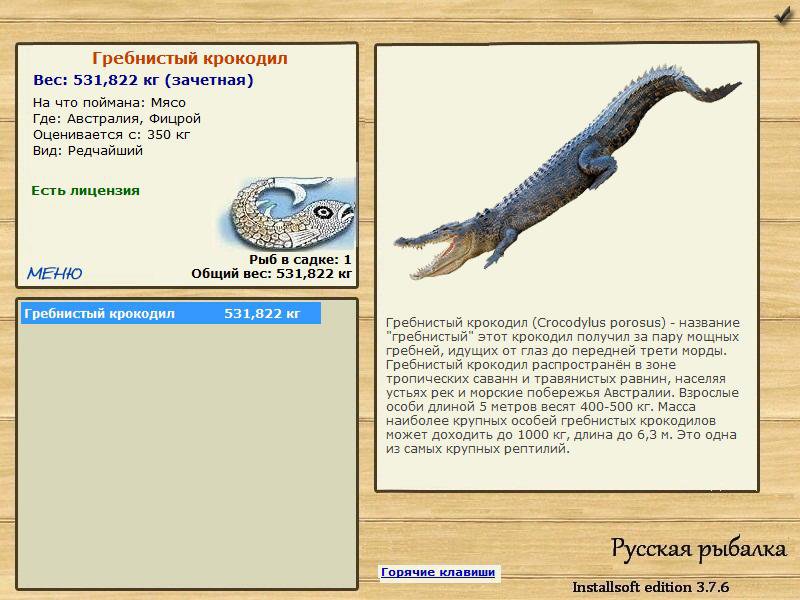Click the text 'На что поймана: Мясо'
Viewport: 800px width, 600px height.
coord(109,103)
